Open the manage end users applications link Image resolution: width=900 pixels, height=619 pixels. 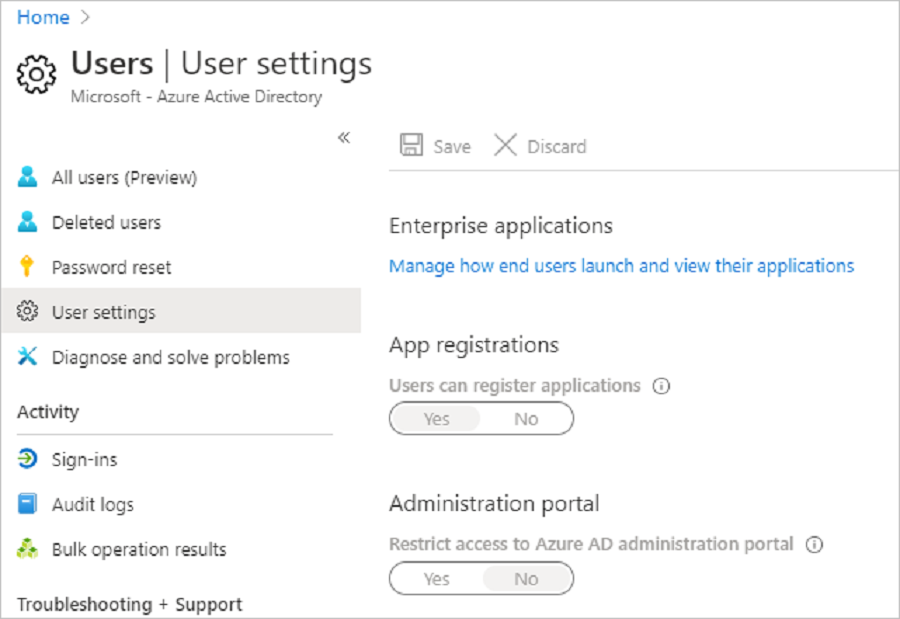coord(620,265)
